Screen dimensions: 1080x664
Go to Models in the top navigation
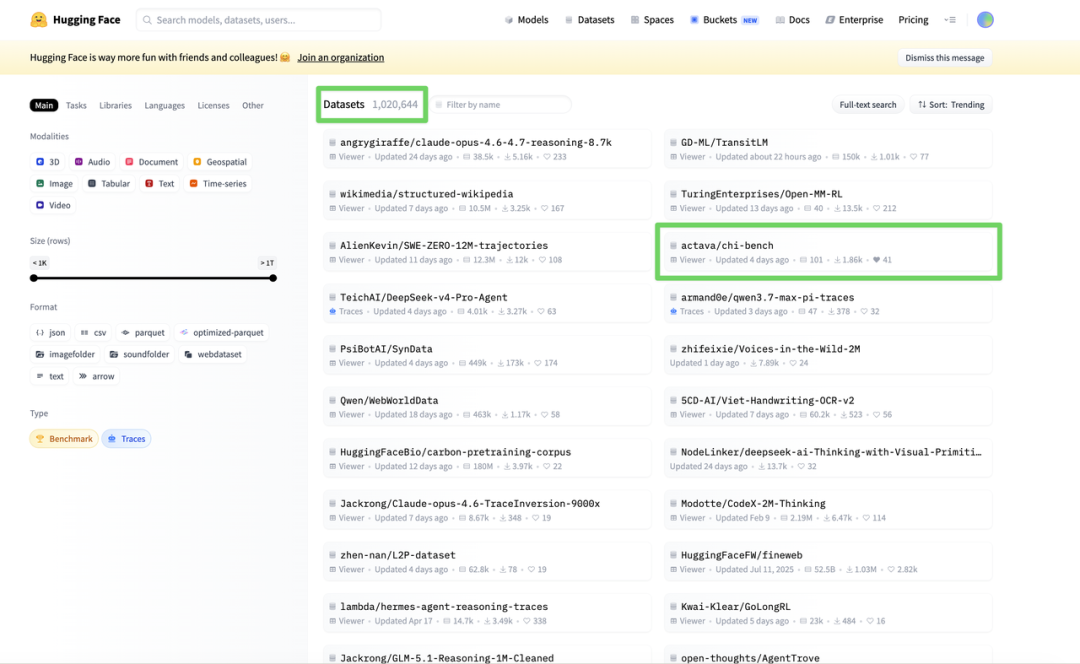click(527, 20)
